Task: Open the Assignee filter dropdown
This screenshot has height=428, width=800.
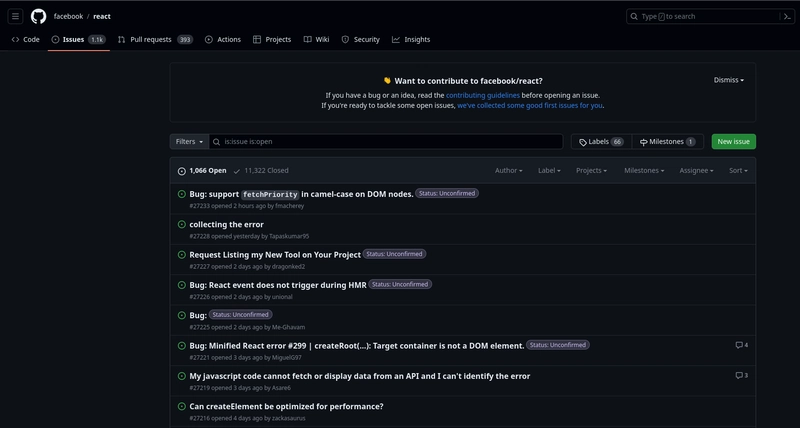Action: [x=696, y=170]
